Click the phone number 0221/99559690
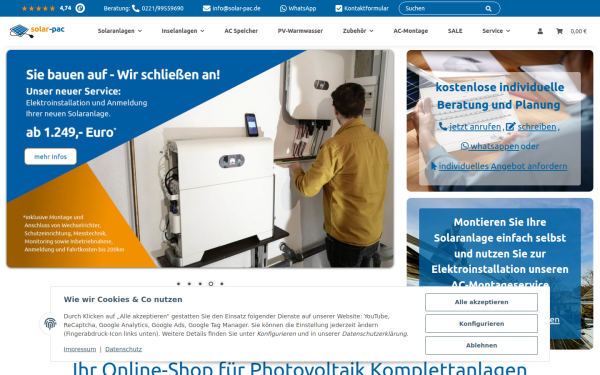The width and height of the screenshot is (600, 375). [x=163, y=8]
